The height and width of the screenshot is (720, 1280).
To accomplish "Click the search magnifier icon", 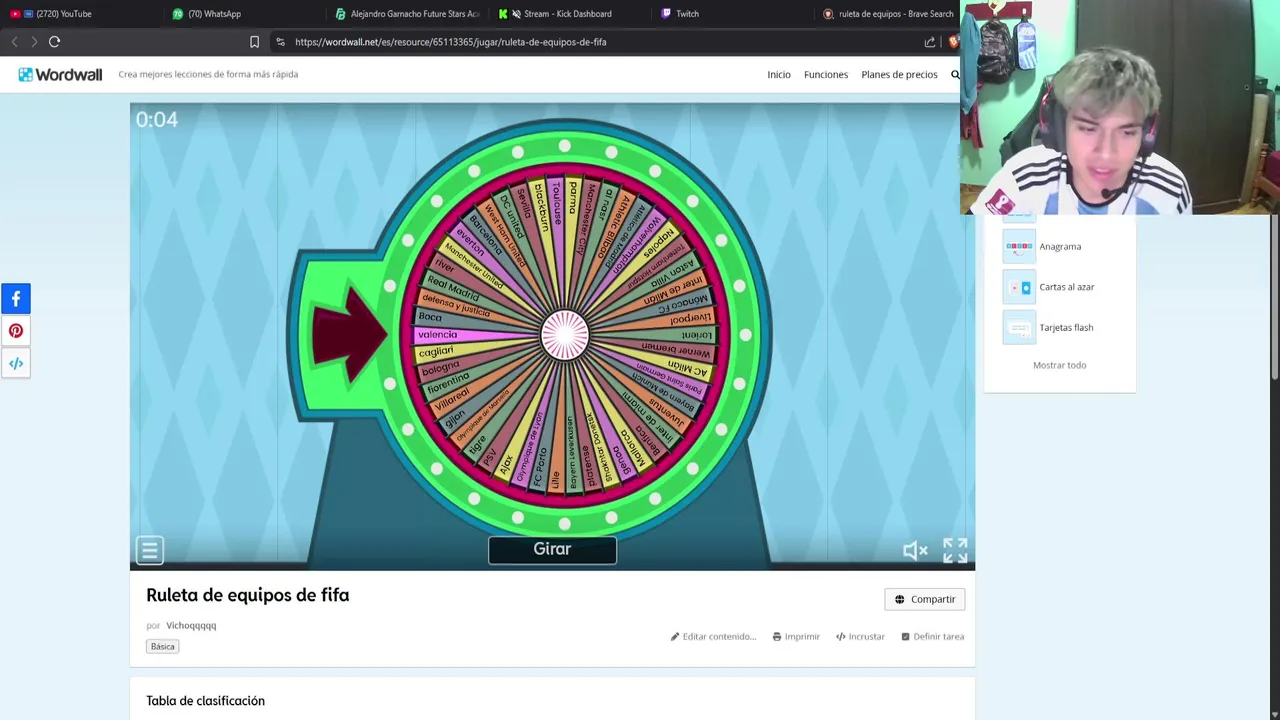I will [955, 74].
